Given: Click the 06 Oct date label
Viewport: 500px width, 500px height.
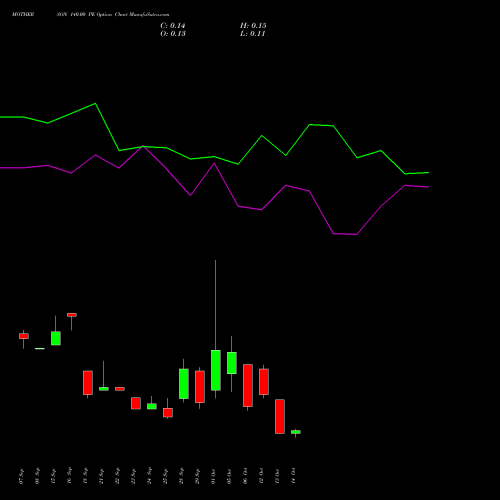Looking at the screenshot, I should coord(246,476).
